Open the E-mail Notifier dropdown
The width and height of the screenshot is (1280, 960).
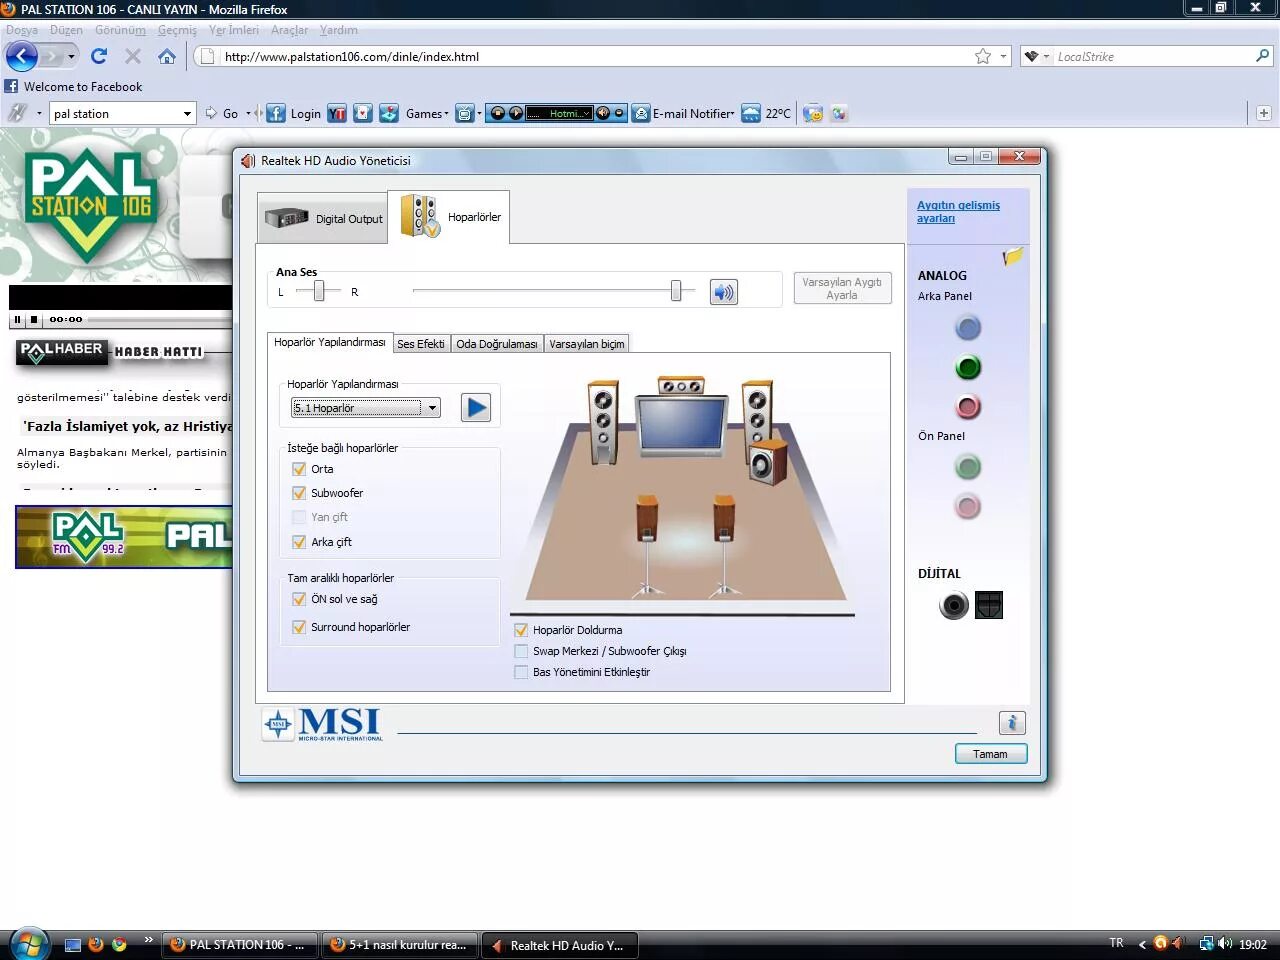pyautogui.click(x=733, y=114)
